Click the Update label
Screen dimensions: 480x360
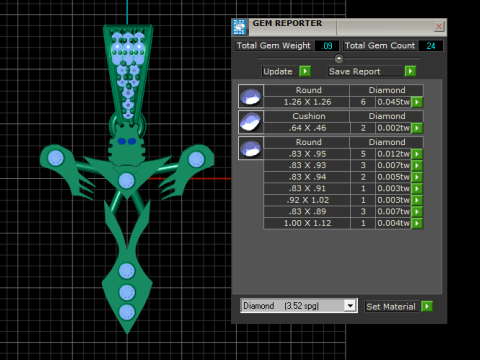pos(278,72)
